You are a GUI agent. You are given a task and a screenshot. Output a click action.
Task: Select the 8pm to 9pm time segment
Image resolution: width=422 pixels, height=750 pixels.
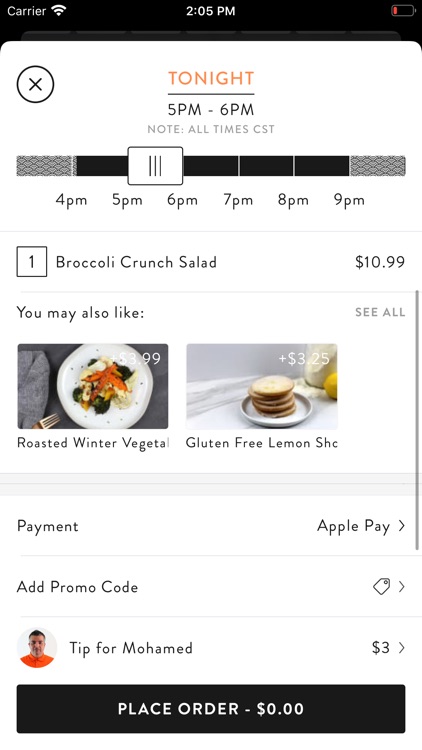pos(322,166)
